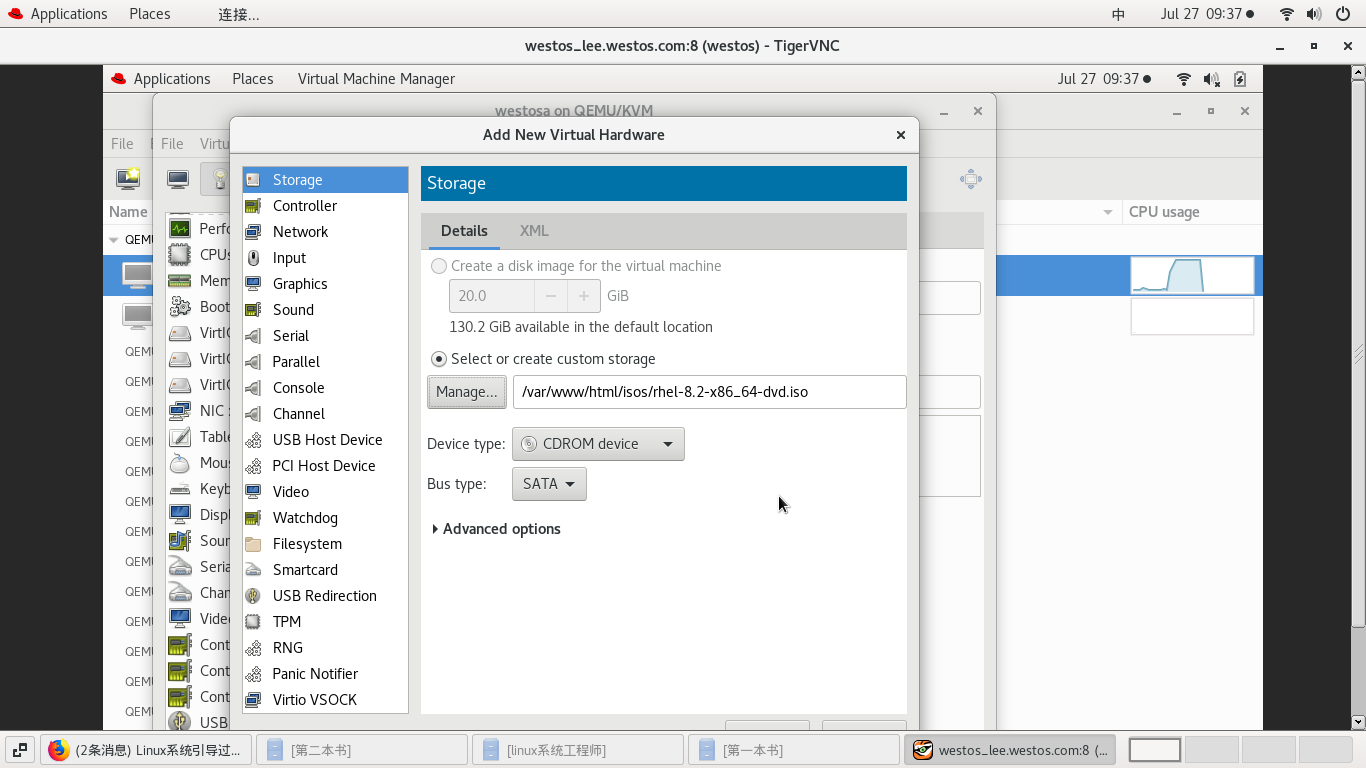Click the first workspace switcher box
The width and height of the screenshot is (1366, 768).
pos(1155,750)
